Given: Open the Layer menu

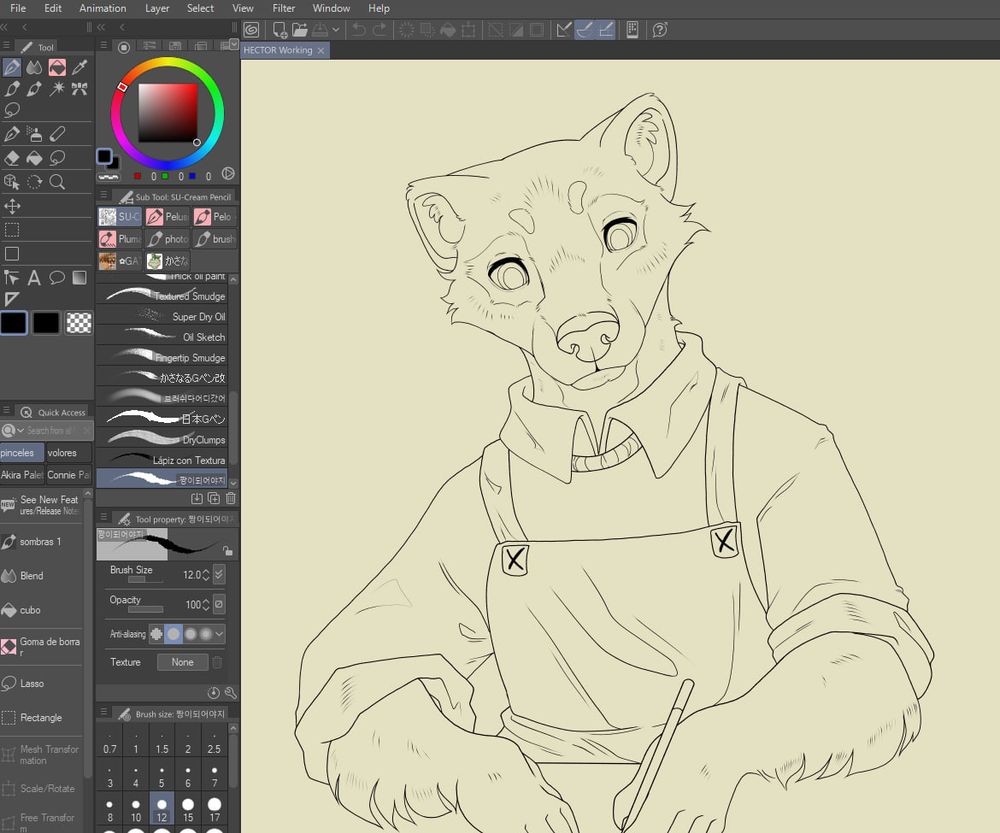Looking at the screenshot, I should point(157,8).
